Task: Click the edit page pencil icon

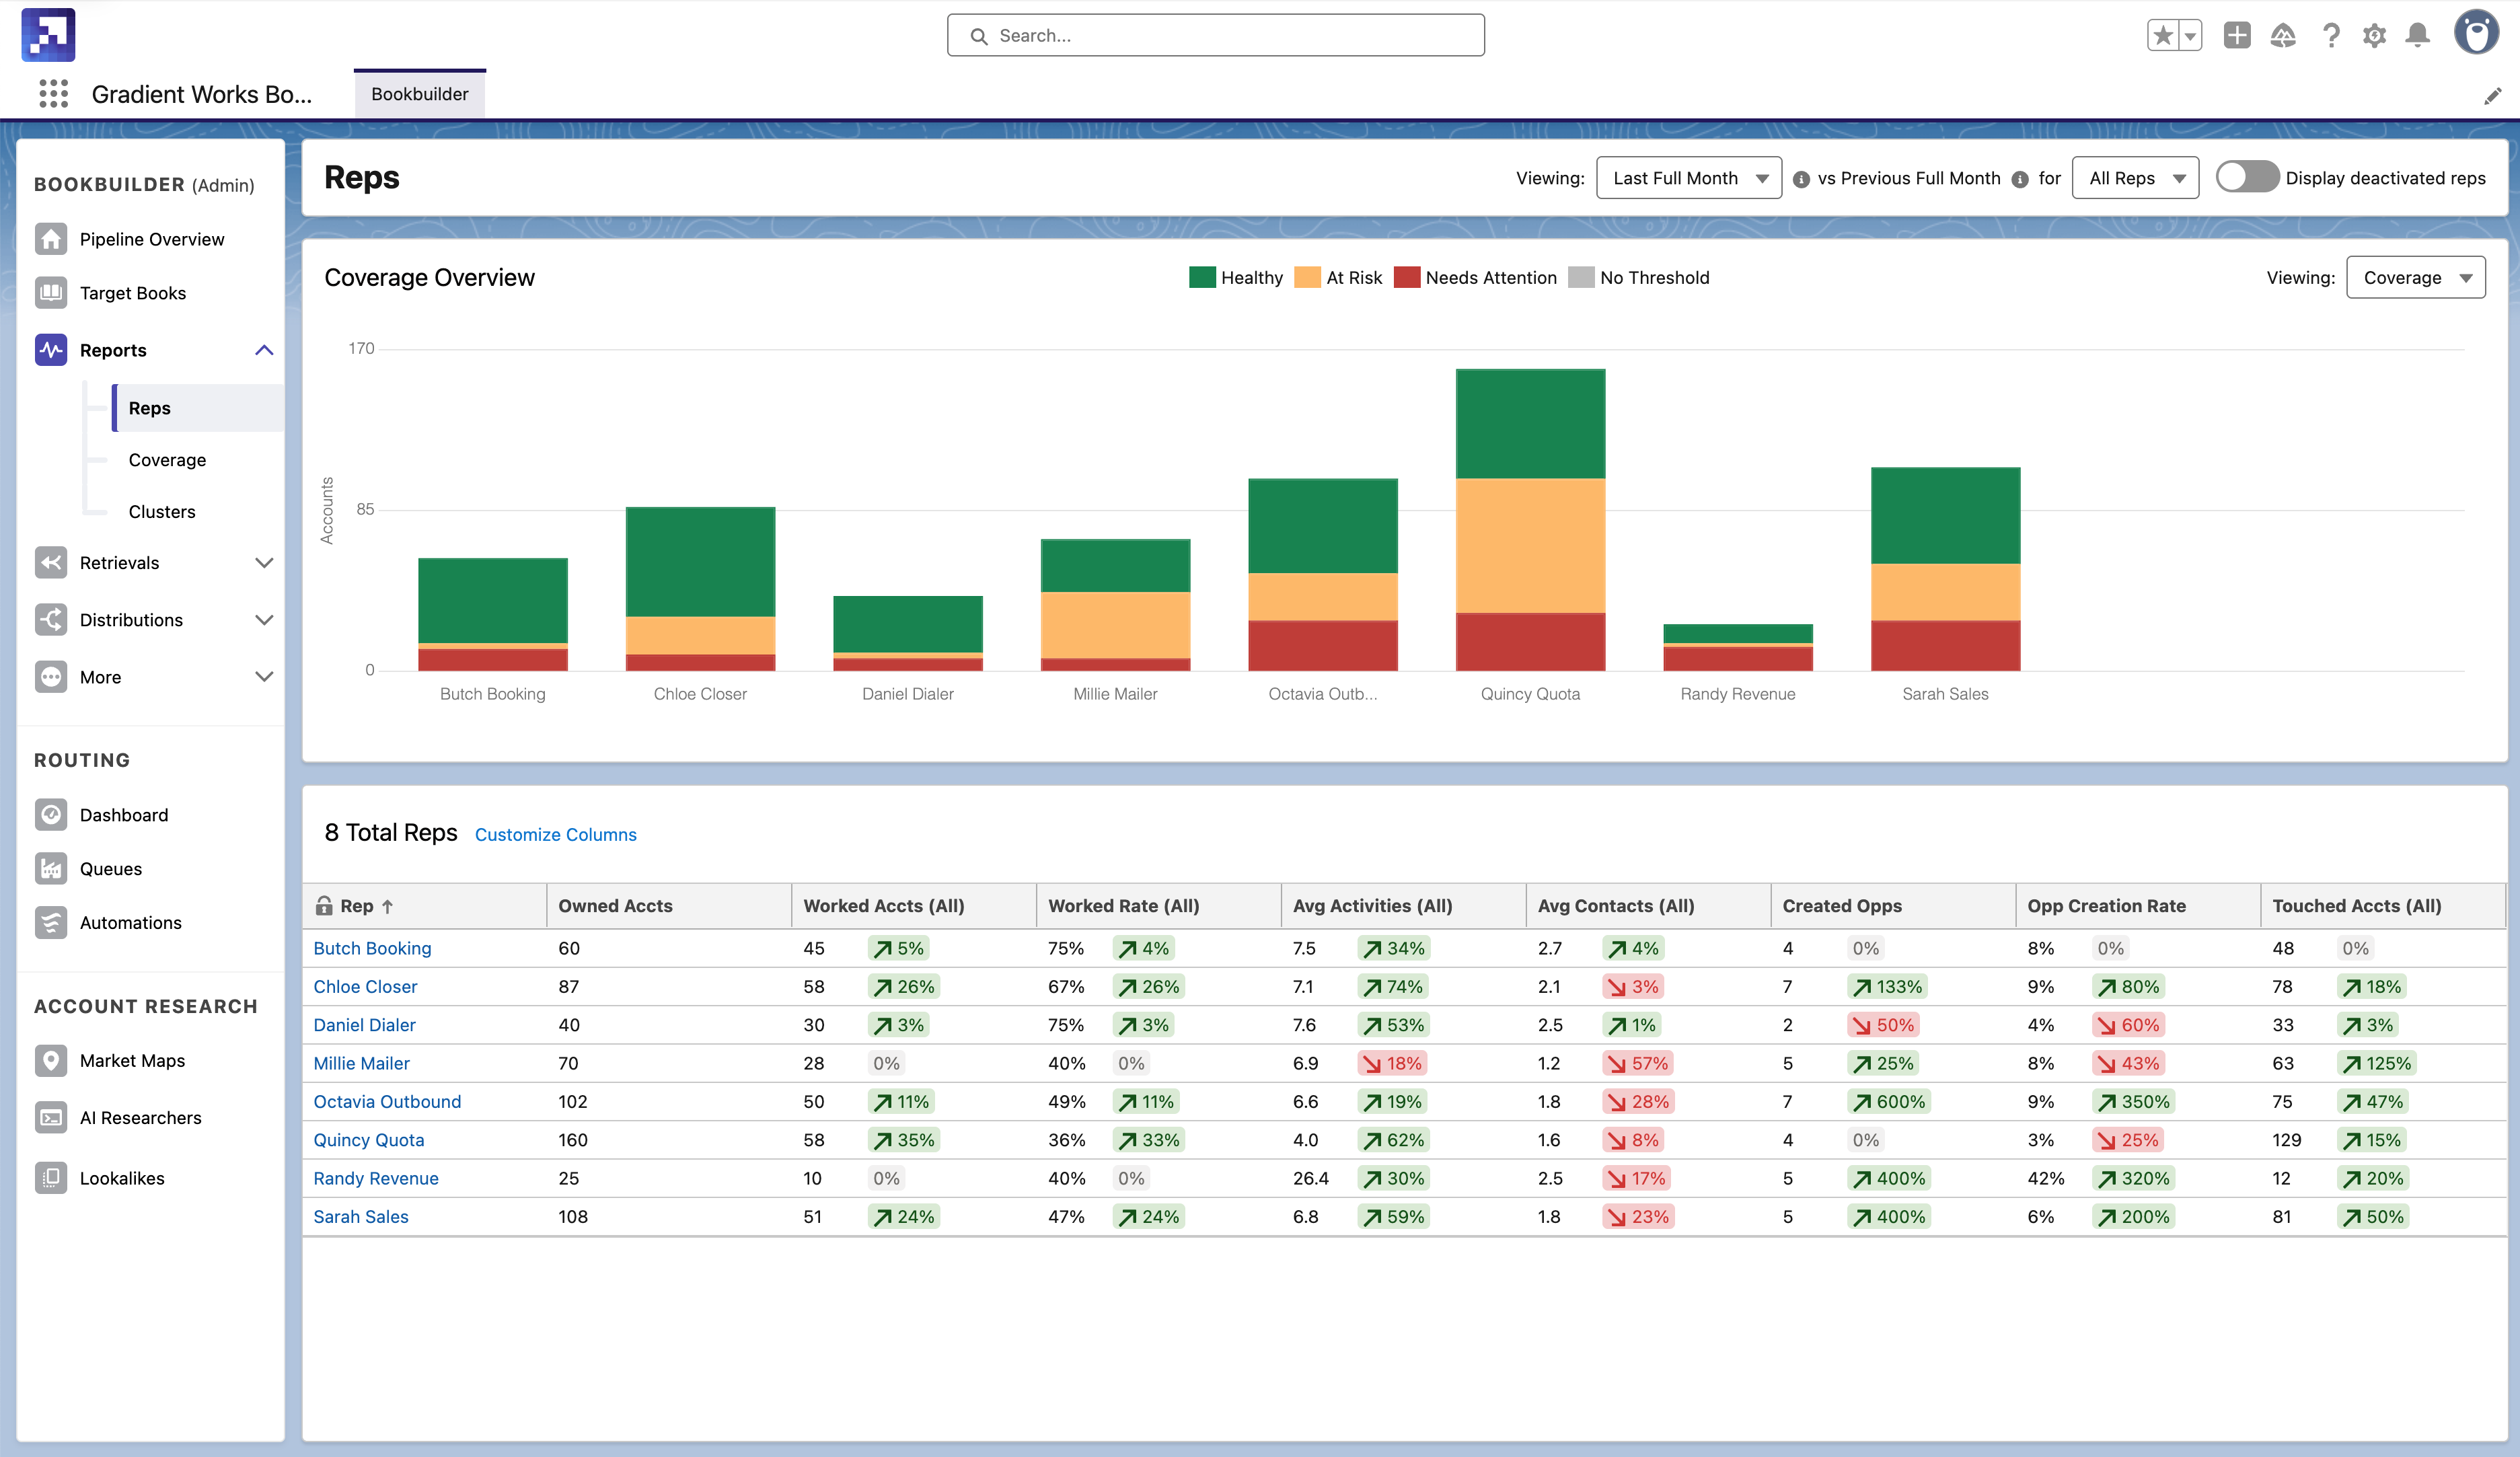Action: tap(2492, 96)
